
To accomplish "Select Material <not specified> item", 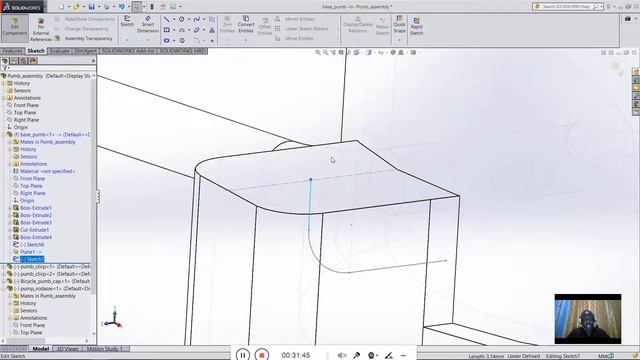I will pos(47,171).
